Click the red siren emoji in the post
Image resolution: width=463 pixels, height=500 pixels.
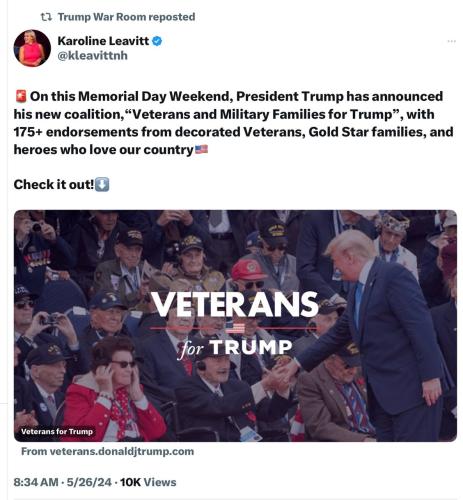coord(21,96)
